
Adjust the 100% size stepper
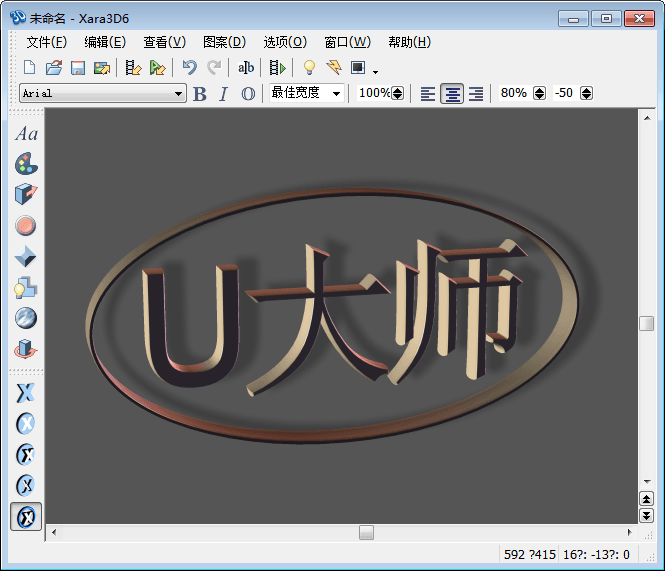pos(397,93)
